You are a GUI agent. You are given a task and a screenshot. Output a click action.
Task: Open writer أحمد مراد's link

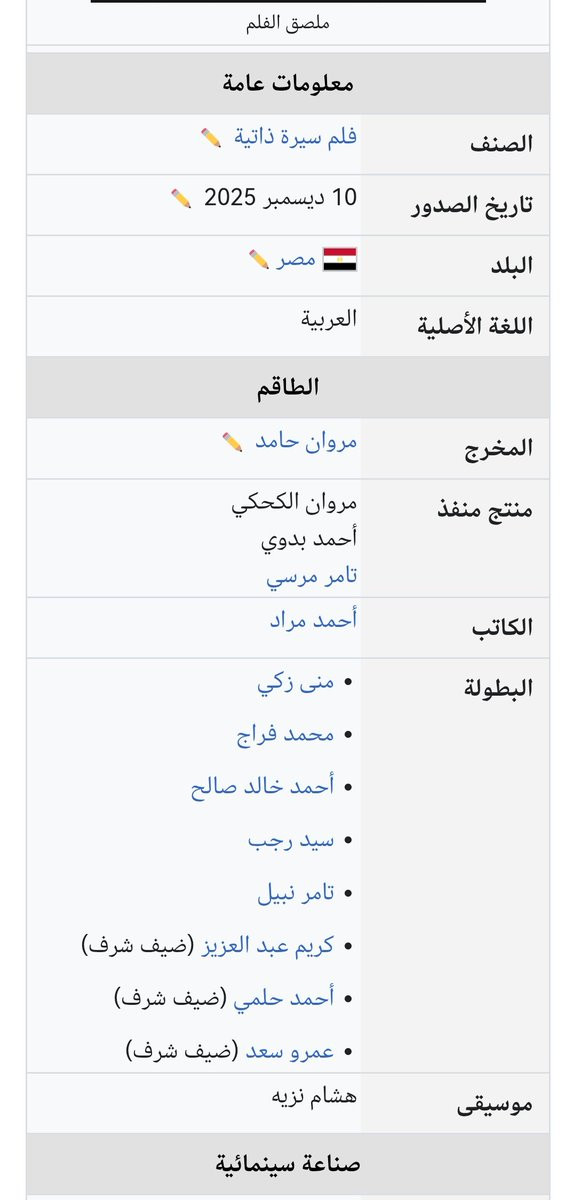[313, 620]
